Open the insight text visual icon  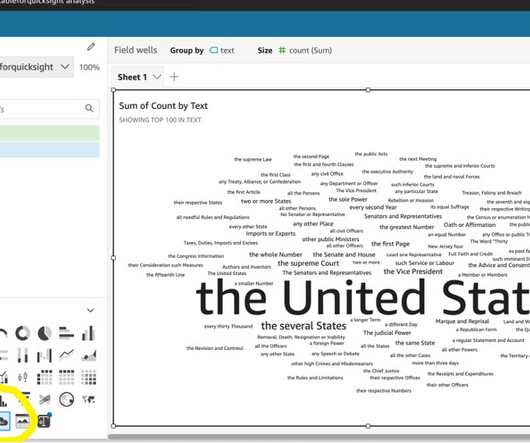pyautogui.click(x=44, y=421)
